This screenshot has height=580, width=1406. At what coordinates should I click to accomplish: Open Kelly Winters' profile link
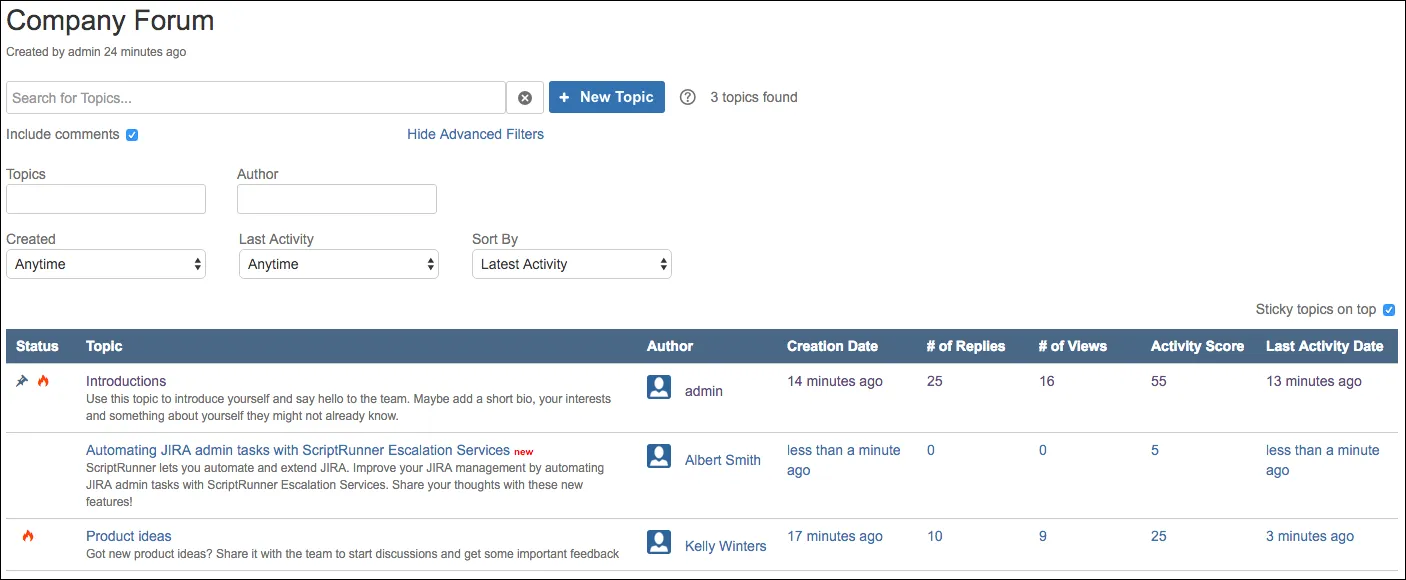(726, 546)
